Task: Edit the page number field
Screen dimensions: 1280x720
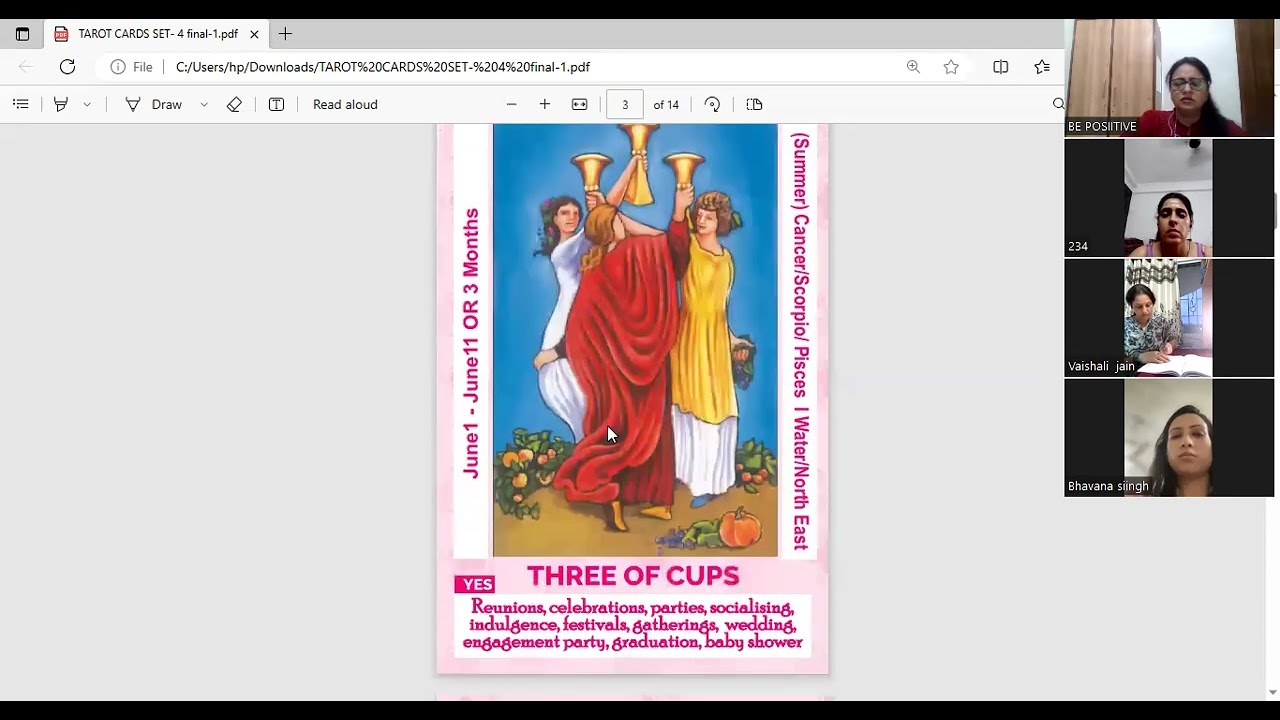Action: click(625, 104)
